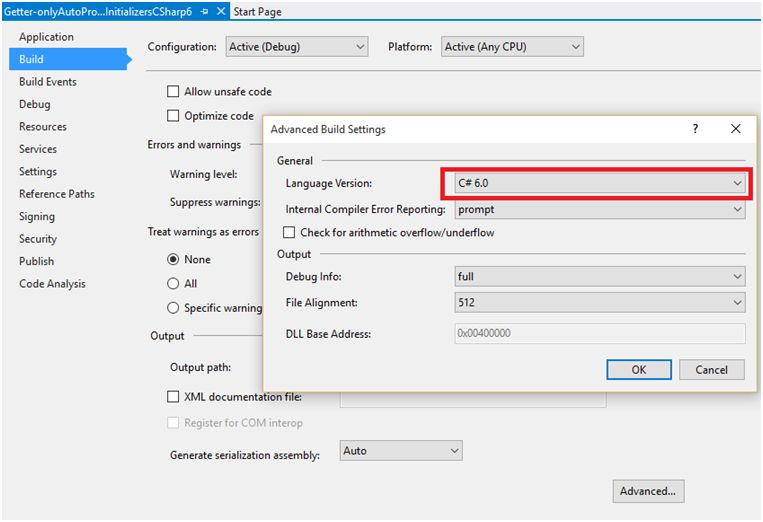
Task: Switch to the Start Page tab
Action: coord(257,12)
